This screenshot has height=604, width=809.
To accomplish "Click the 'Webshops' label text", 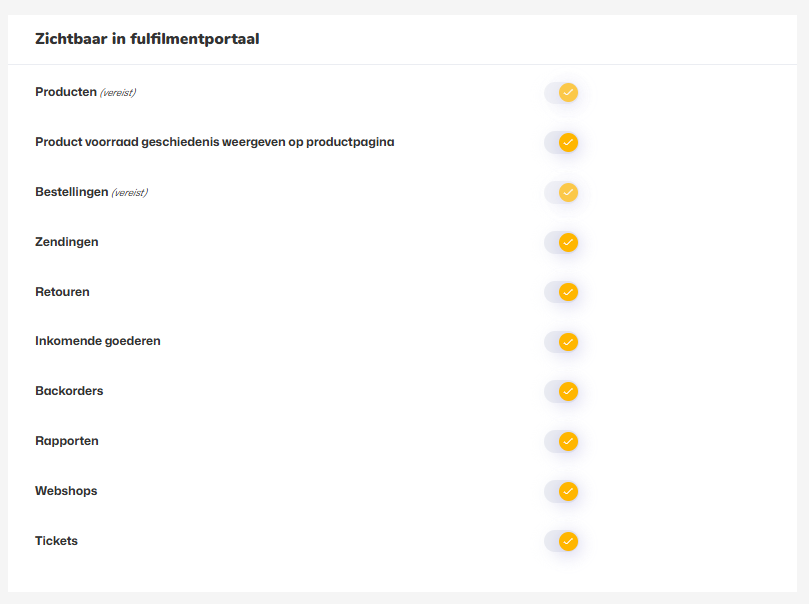I will 66,491.
